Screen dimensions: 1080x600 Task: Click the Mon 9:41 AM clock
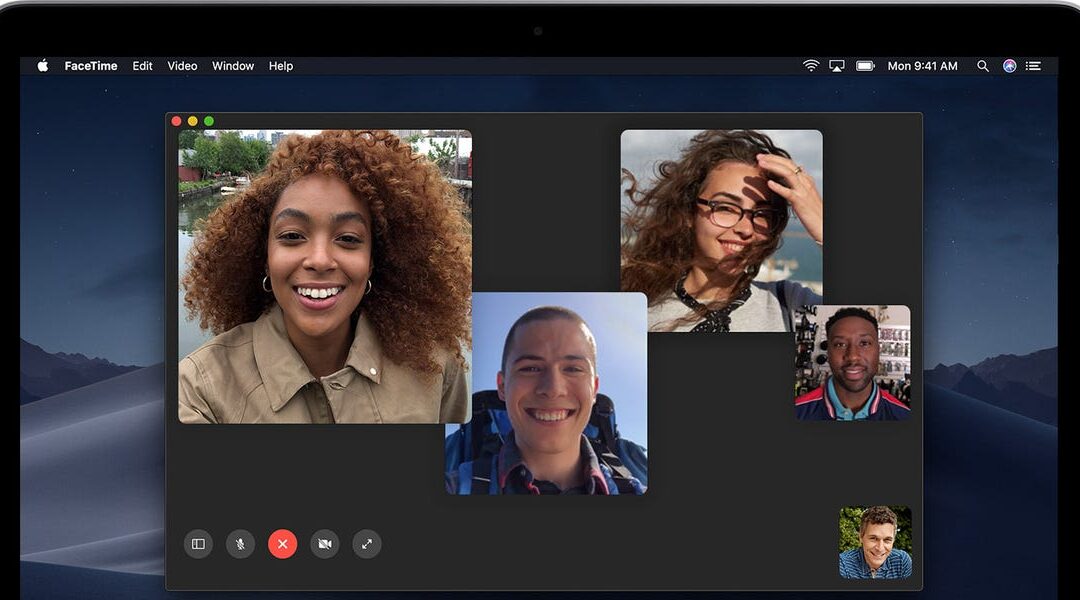click(922, 66)
